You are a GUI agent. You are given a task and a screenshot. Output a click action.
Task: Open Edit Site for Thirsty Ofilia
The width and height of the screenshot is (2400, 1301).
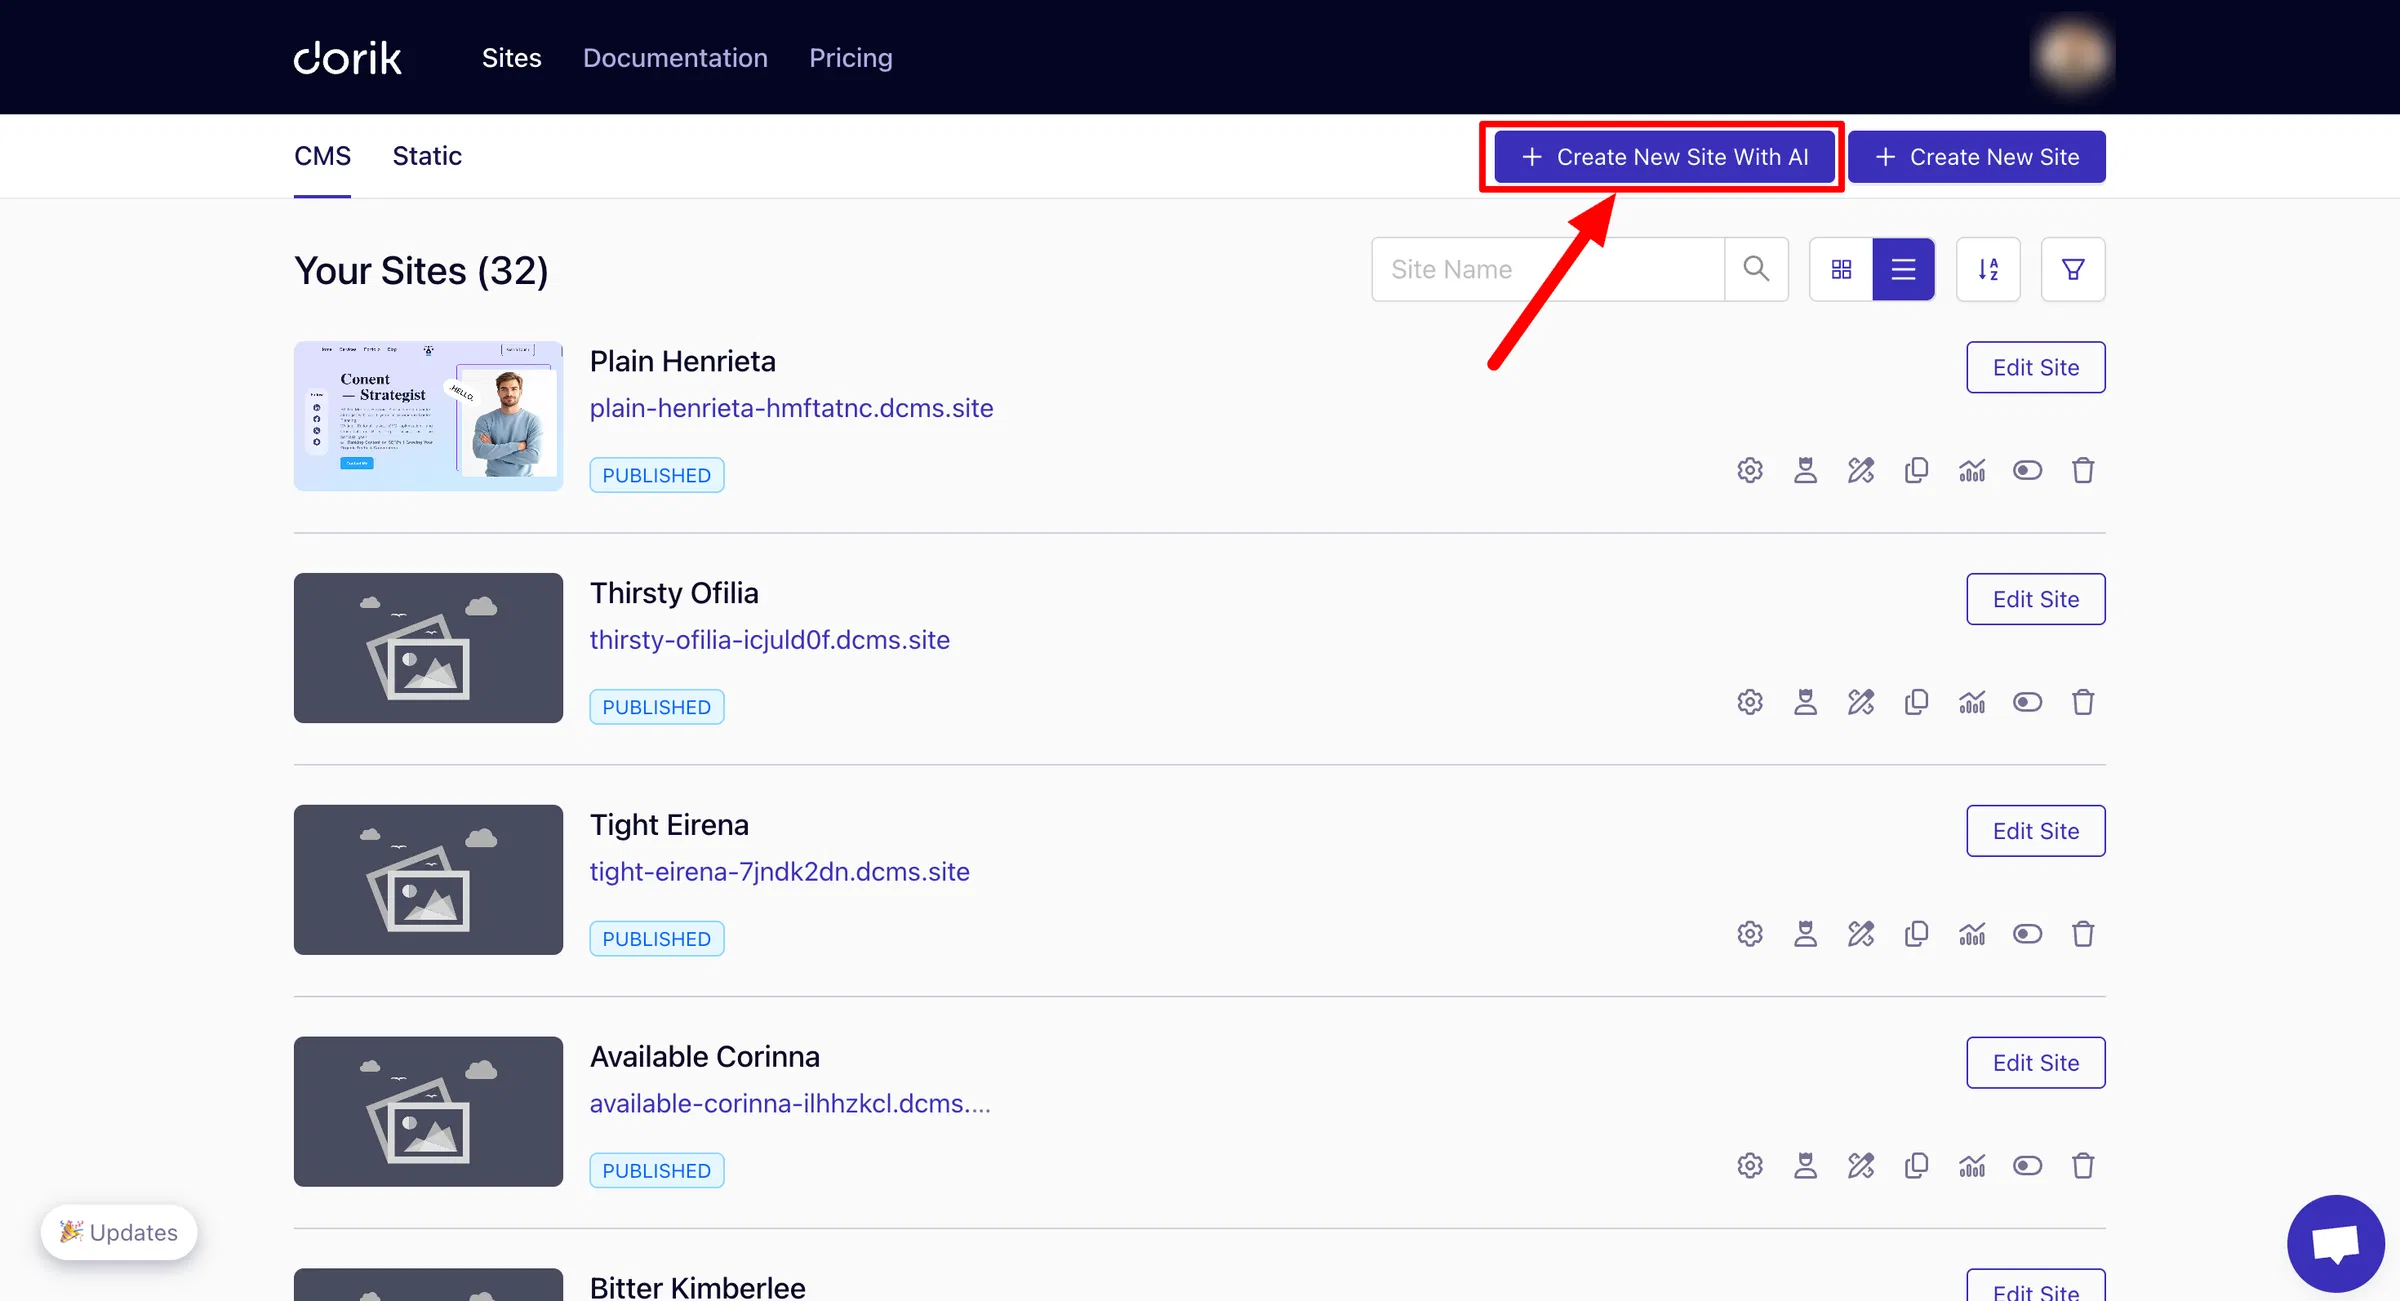click(2035, 599)
